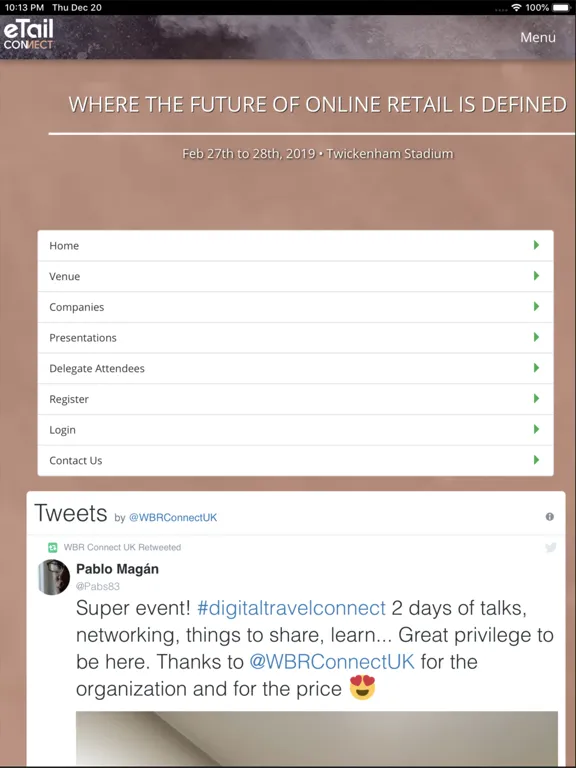The width and height of the screenshot is (576, 768).
Task: Open the Pablo Magán name link
Action: point(118,569)
